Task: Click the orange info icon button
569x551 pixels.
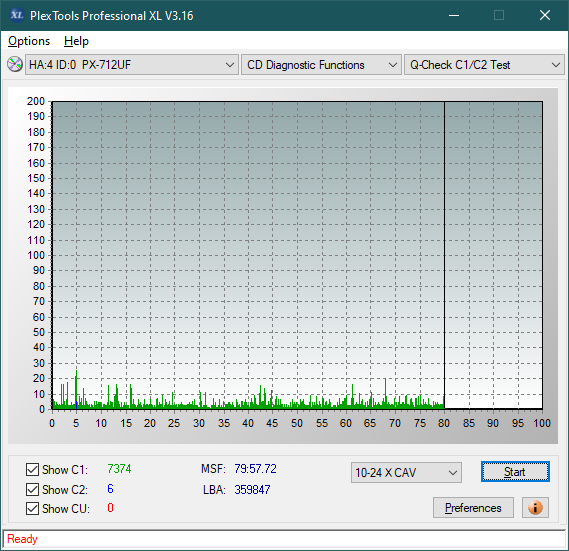Action: (x=535, y=507)
